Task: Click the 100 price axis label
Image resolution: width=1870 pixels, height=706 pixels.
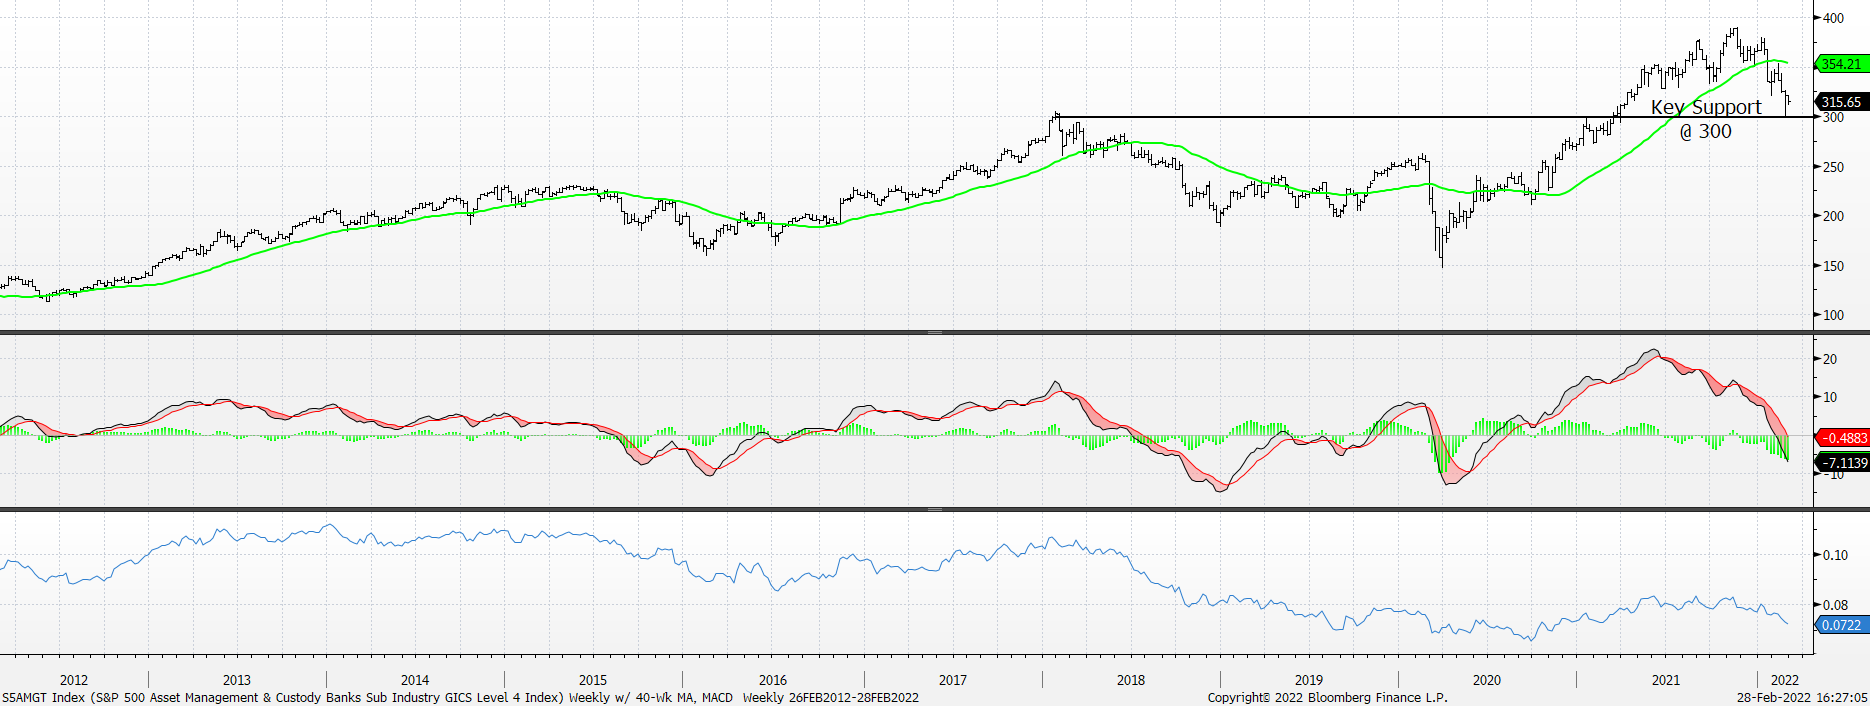Action: click(x=1834, y=315)
